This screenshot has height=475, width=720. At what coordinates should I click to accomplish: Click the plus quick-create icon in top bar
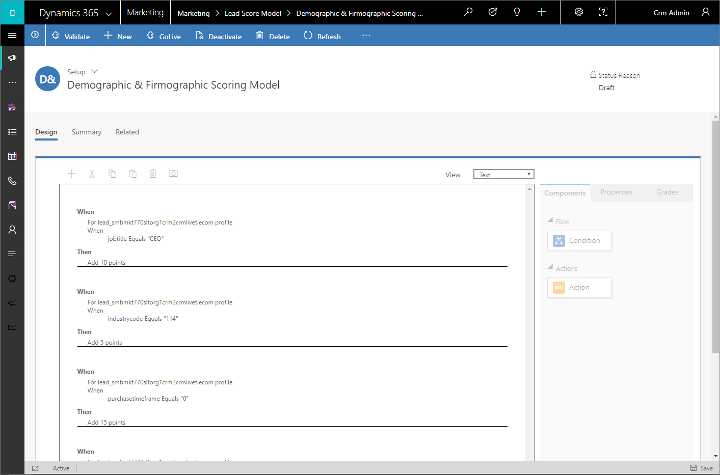541,12
